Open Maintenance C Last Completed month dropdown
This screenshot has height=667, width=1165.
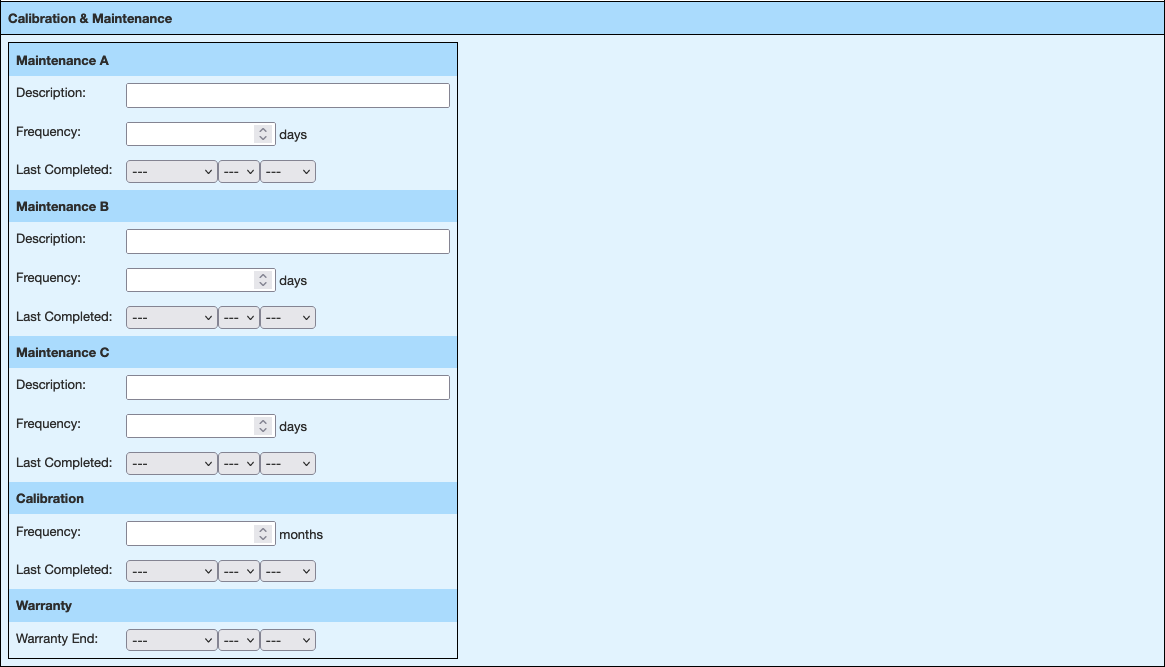(171, 464)
